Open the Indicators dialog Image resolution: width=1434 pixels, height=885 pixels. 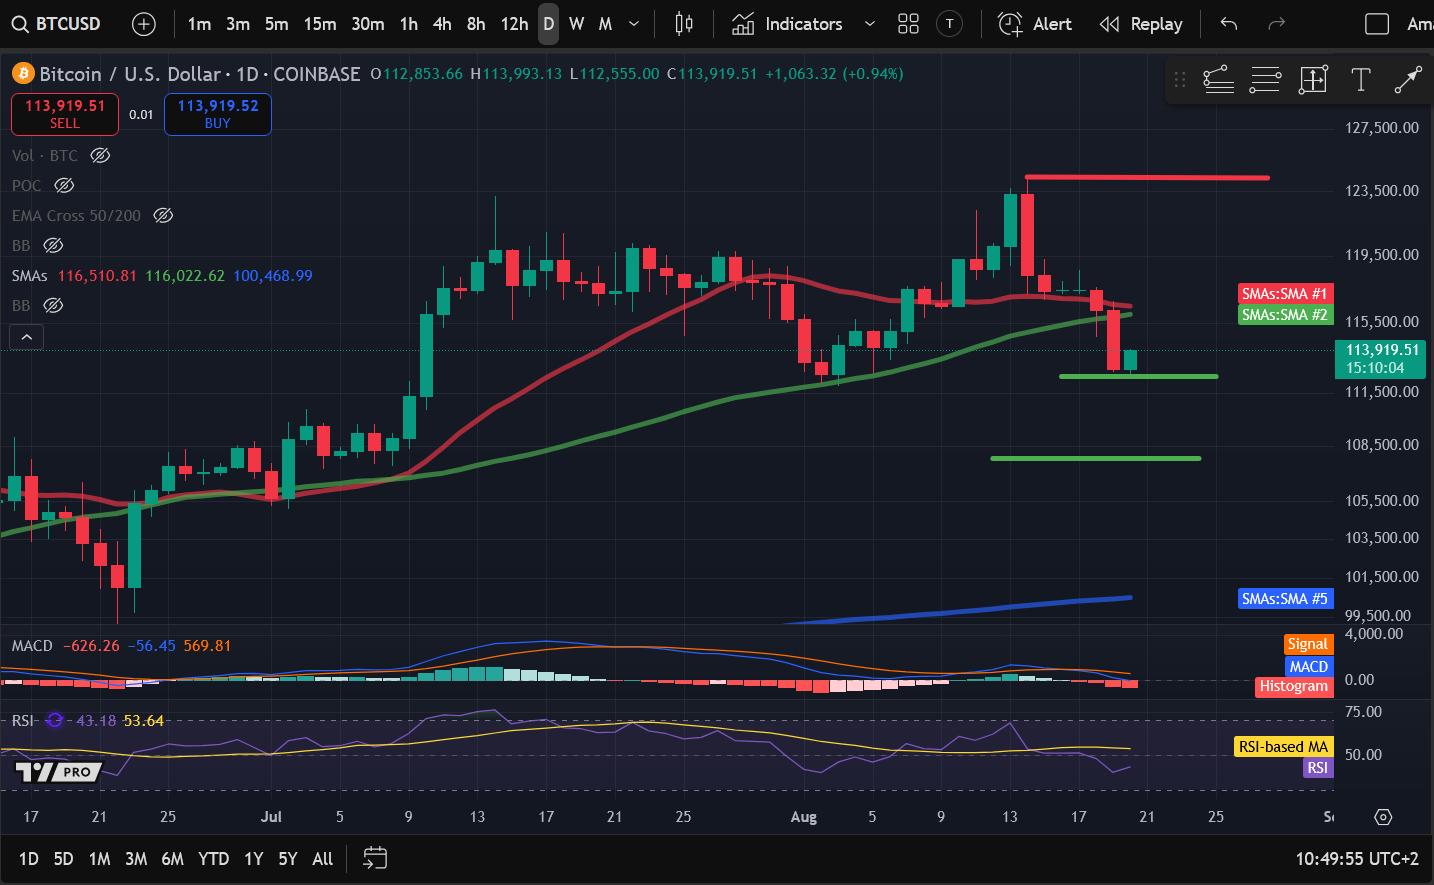pos(787,24)
